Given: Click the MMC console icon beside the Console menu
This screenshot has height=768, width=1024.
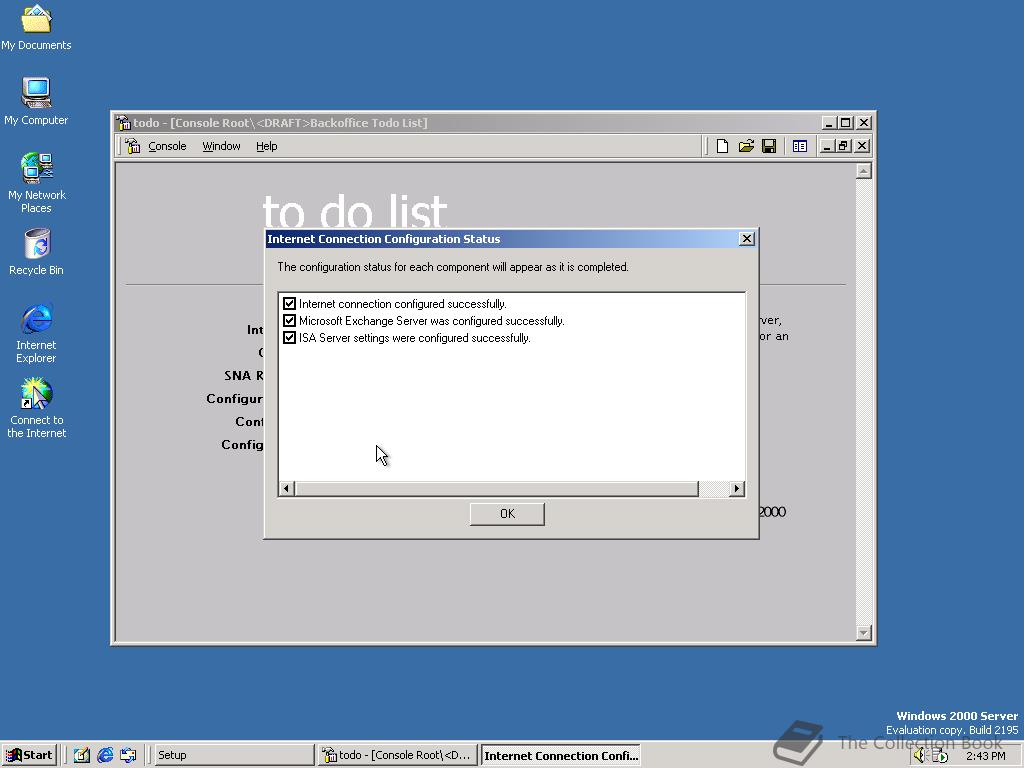Looking at the screenshot, I should pos(133,146).
